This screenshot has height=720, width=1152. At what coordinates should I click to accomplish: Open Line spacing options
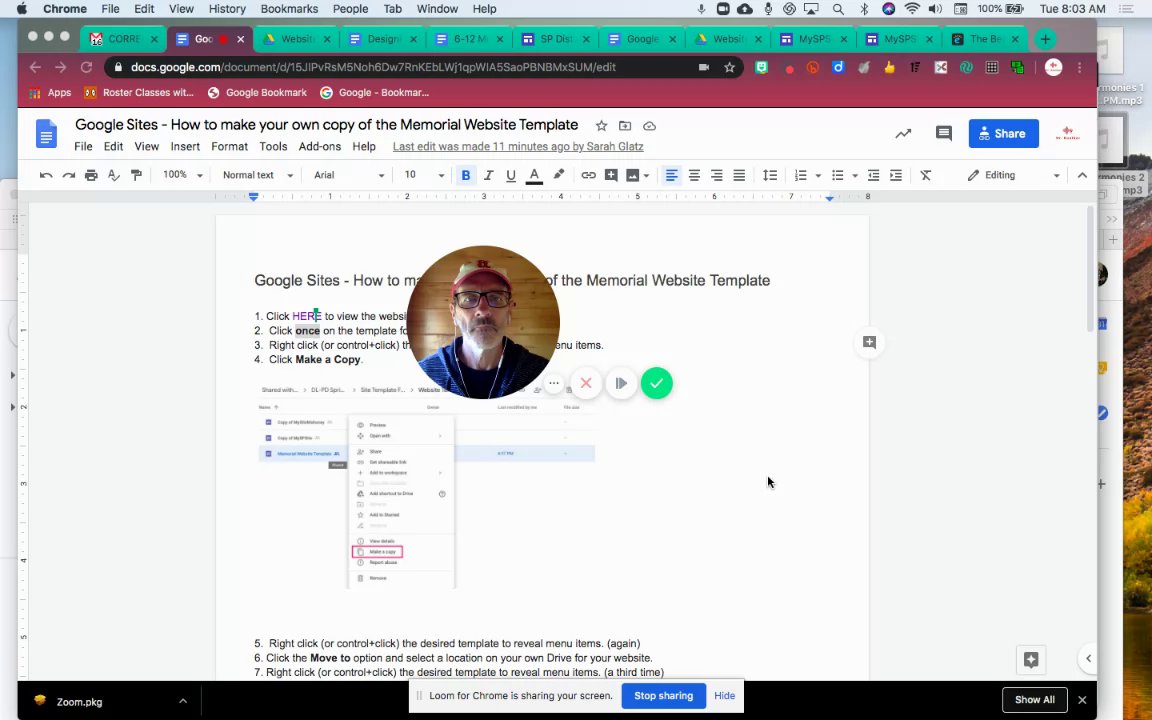tap(769, 175)
